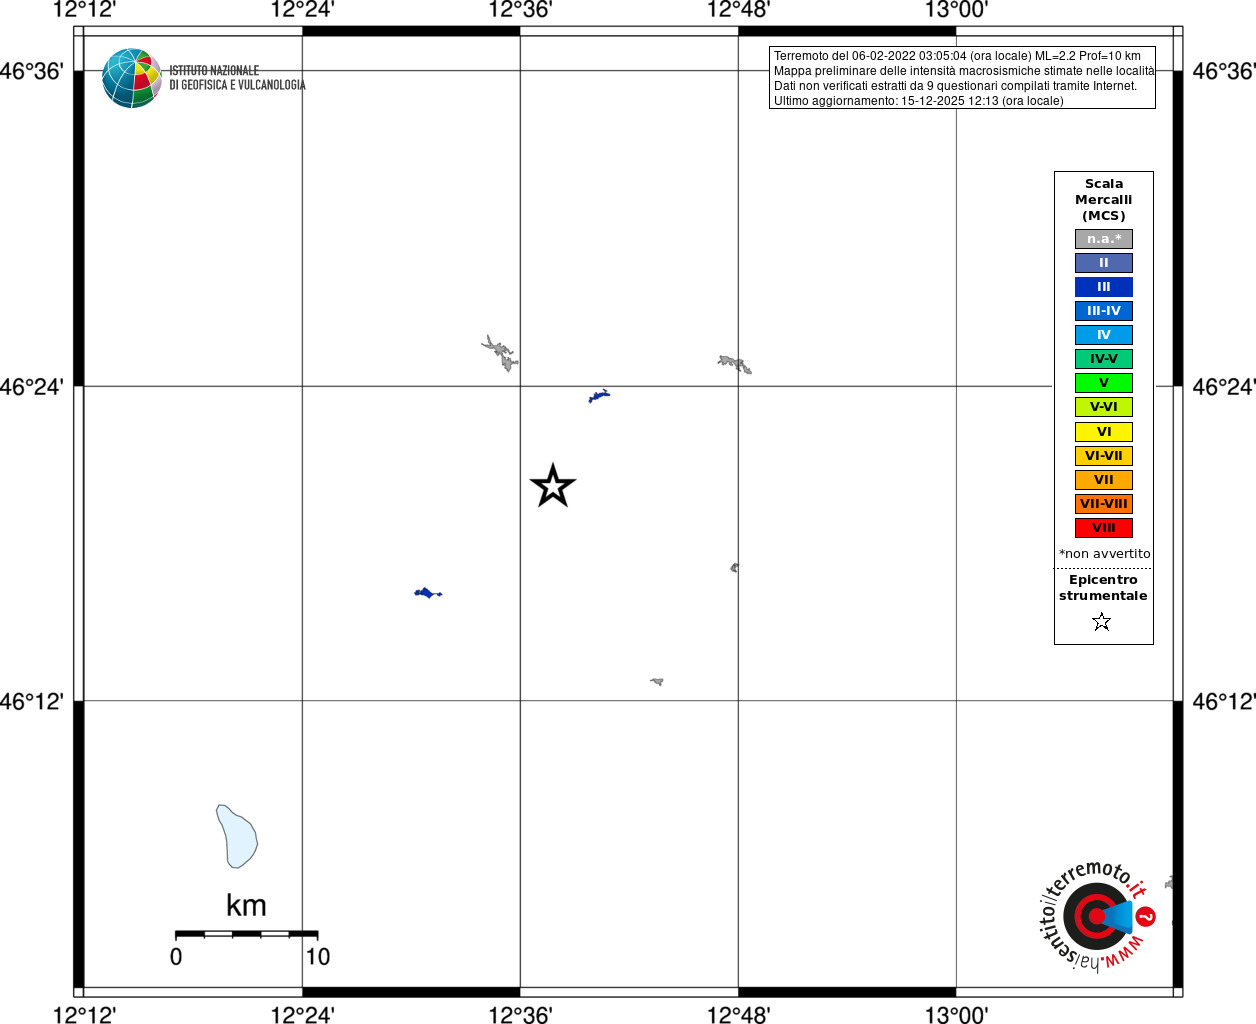Click the 'Terremoto del 06-02-2022' info line

click(x=957, y=56)
